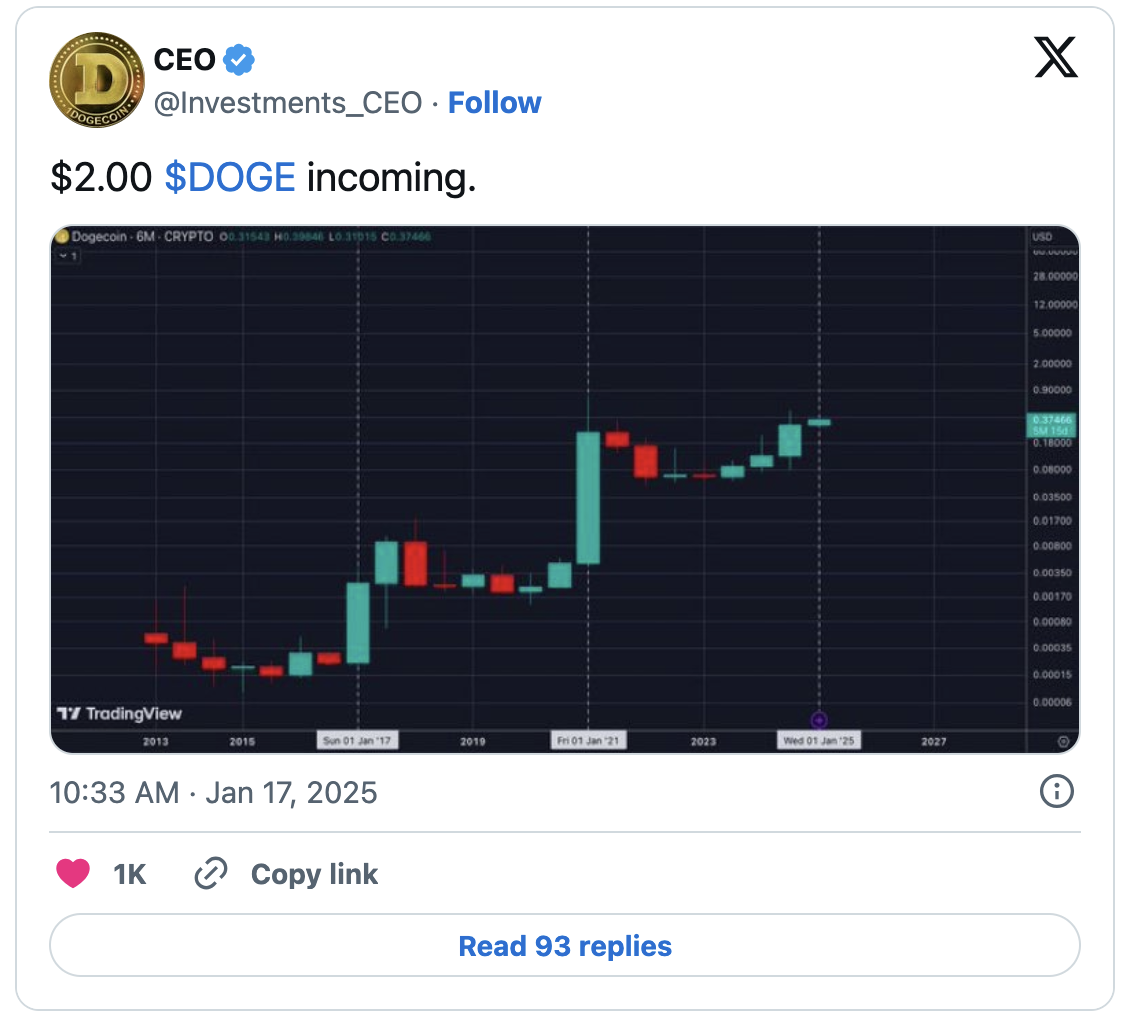The image size is (1122, 1014).
Task: Click the blue verified badge
Action: [238, 60]
